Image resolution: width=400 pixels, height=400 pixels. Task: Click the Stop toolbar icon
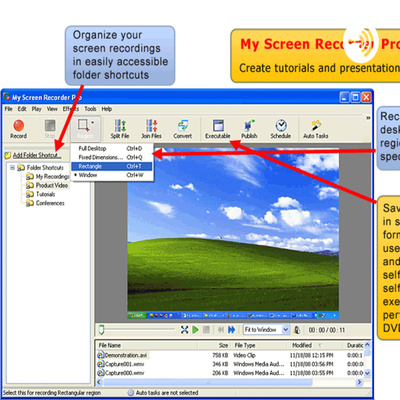50,126
